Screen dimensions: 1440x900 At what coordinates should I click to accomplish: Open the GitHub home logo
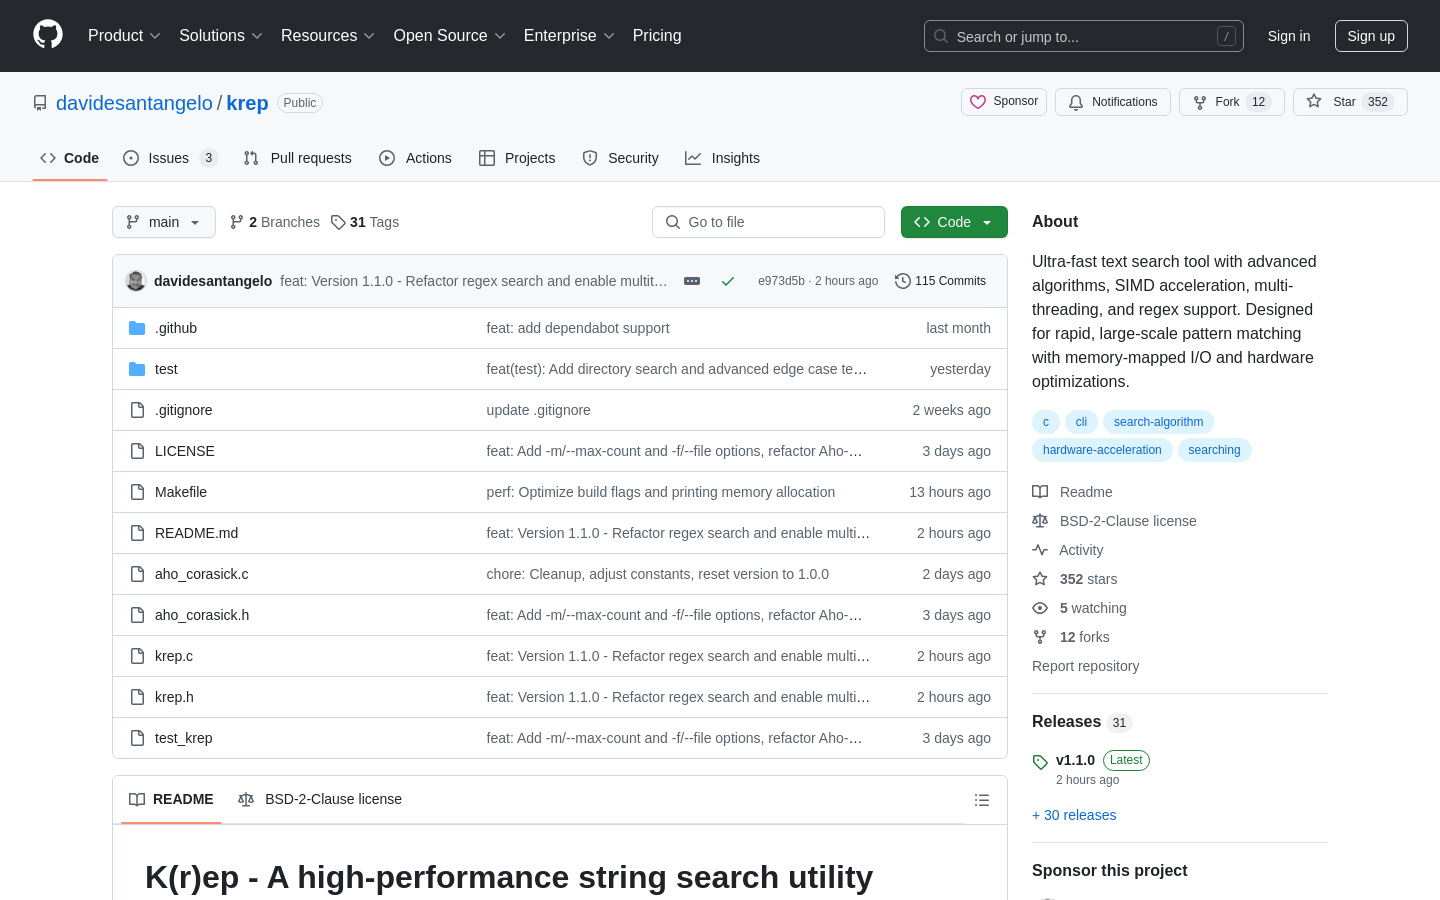point(48,35)
